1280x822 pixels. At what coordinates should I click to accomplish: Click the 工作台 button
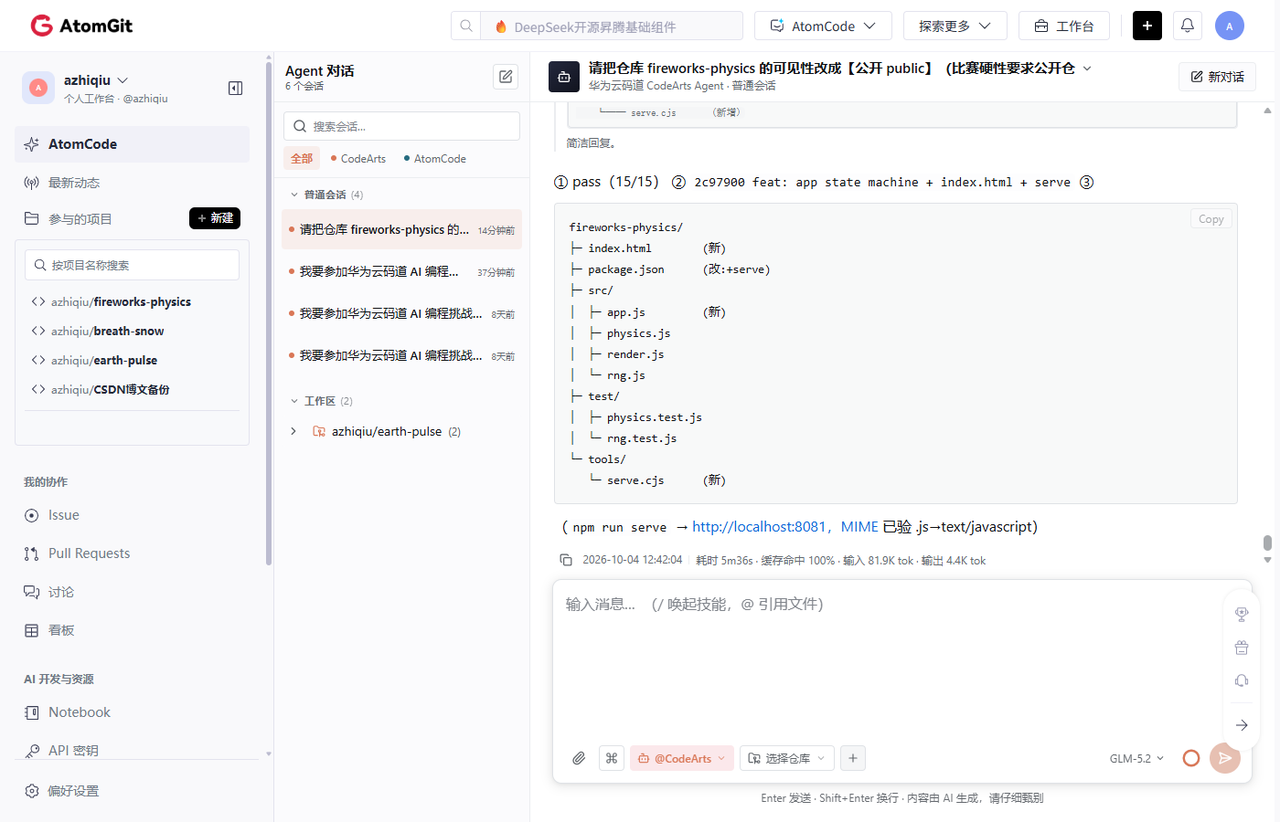1064,26
